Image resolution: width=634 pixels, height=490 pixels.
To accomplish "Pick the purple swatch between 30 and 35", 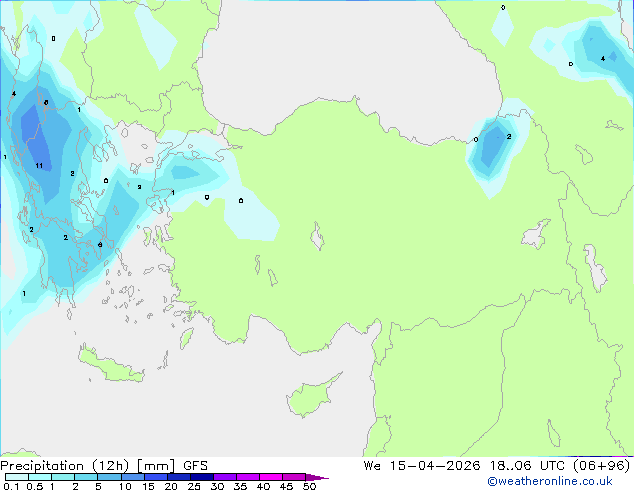I will (224, 477).
